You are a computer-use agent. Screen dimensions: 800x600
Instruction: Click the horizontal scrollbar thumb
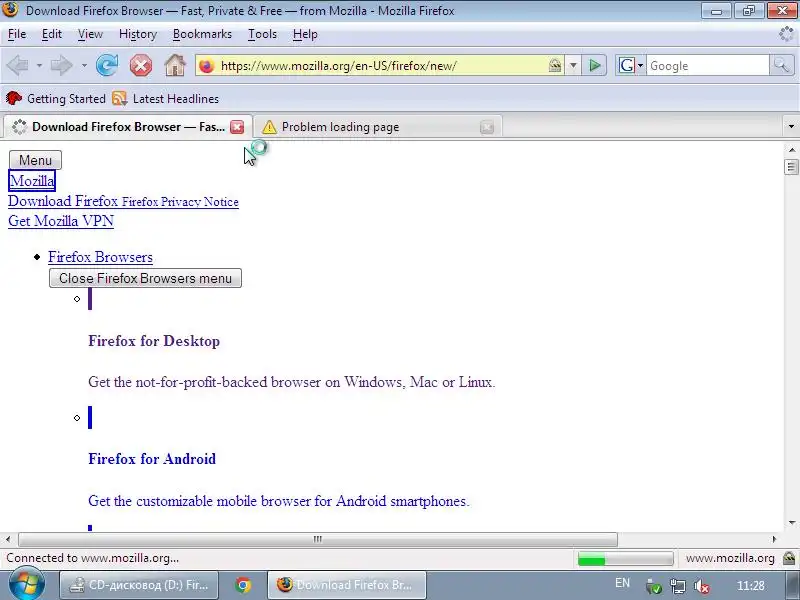[x=318, y=539]
